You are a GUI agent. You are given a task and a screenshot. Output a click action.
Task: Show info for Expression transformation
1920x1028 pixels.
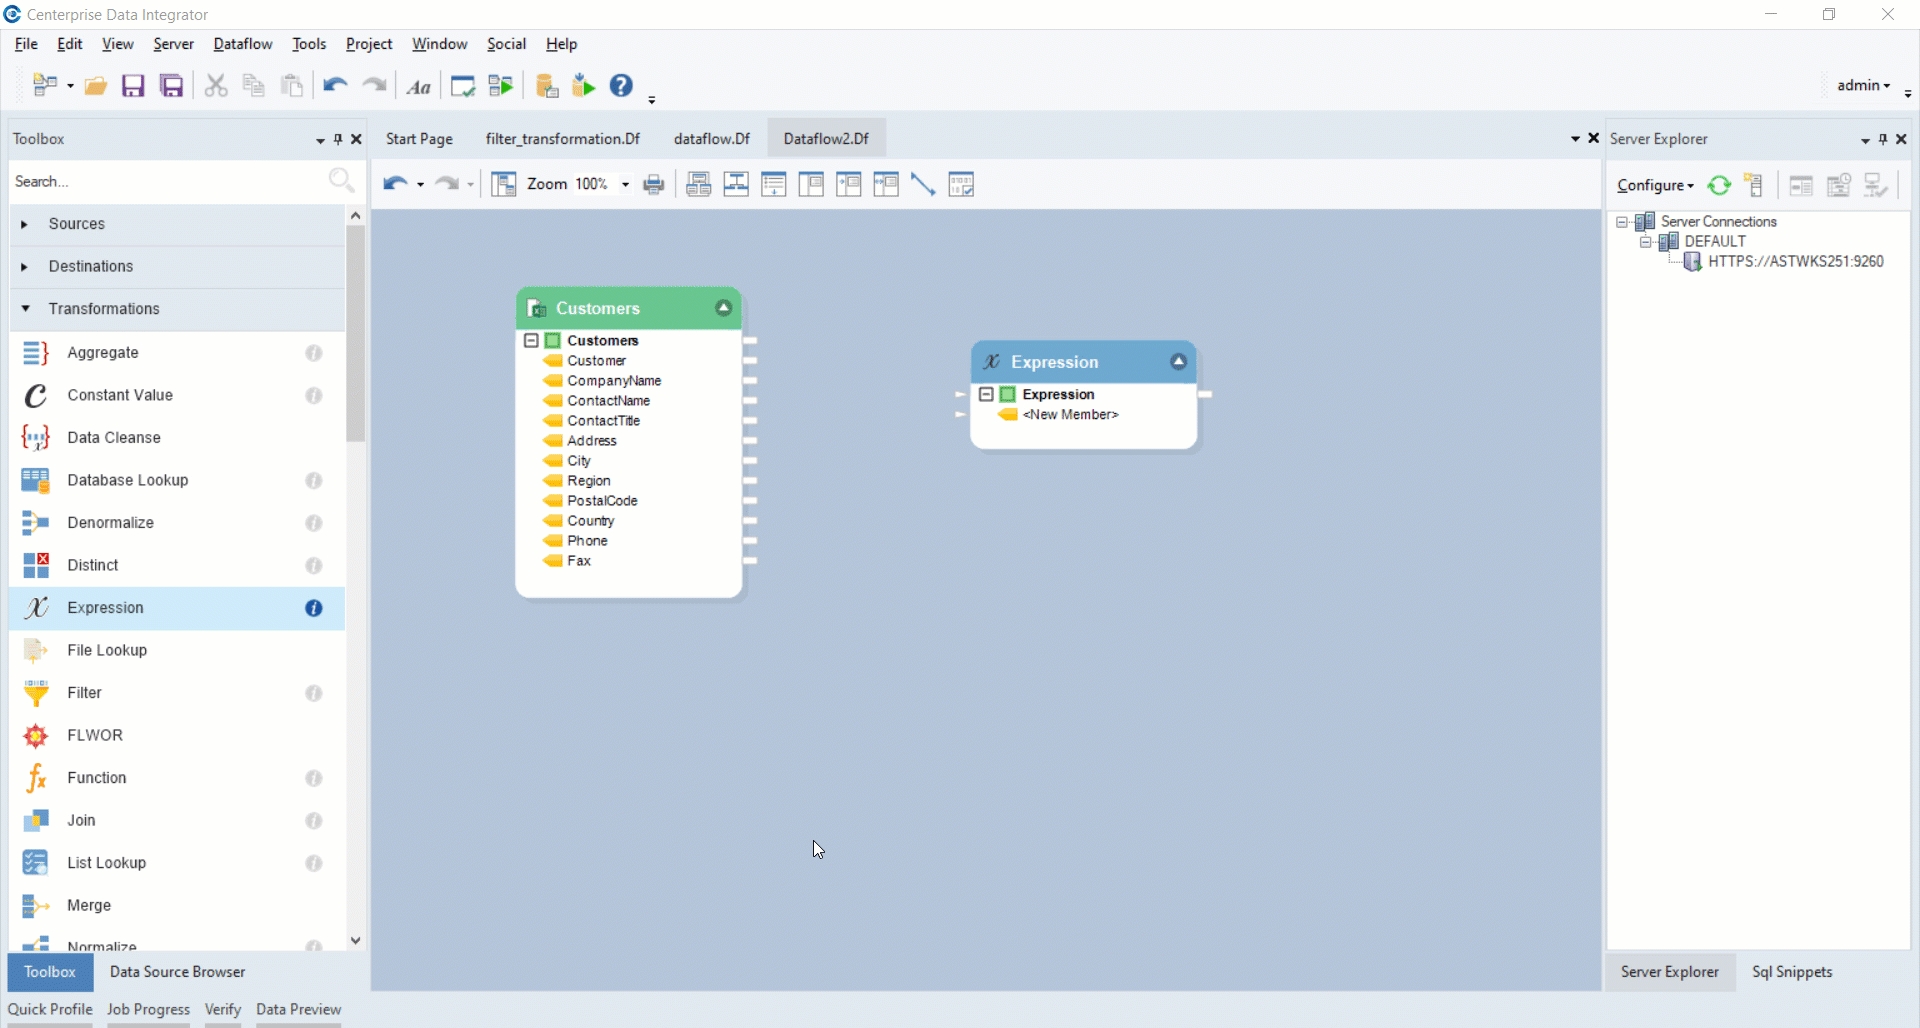tap(314, 608)
